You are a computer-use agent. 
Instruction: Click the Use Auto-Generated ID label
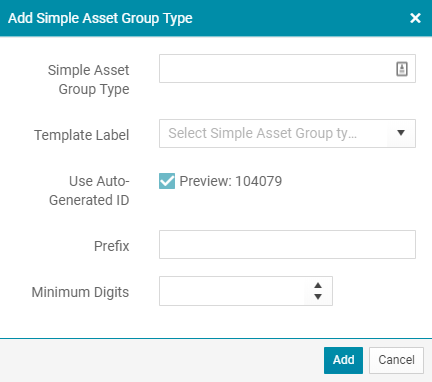(x=89, y=191)
